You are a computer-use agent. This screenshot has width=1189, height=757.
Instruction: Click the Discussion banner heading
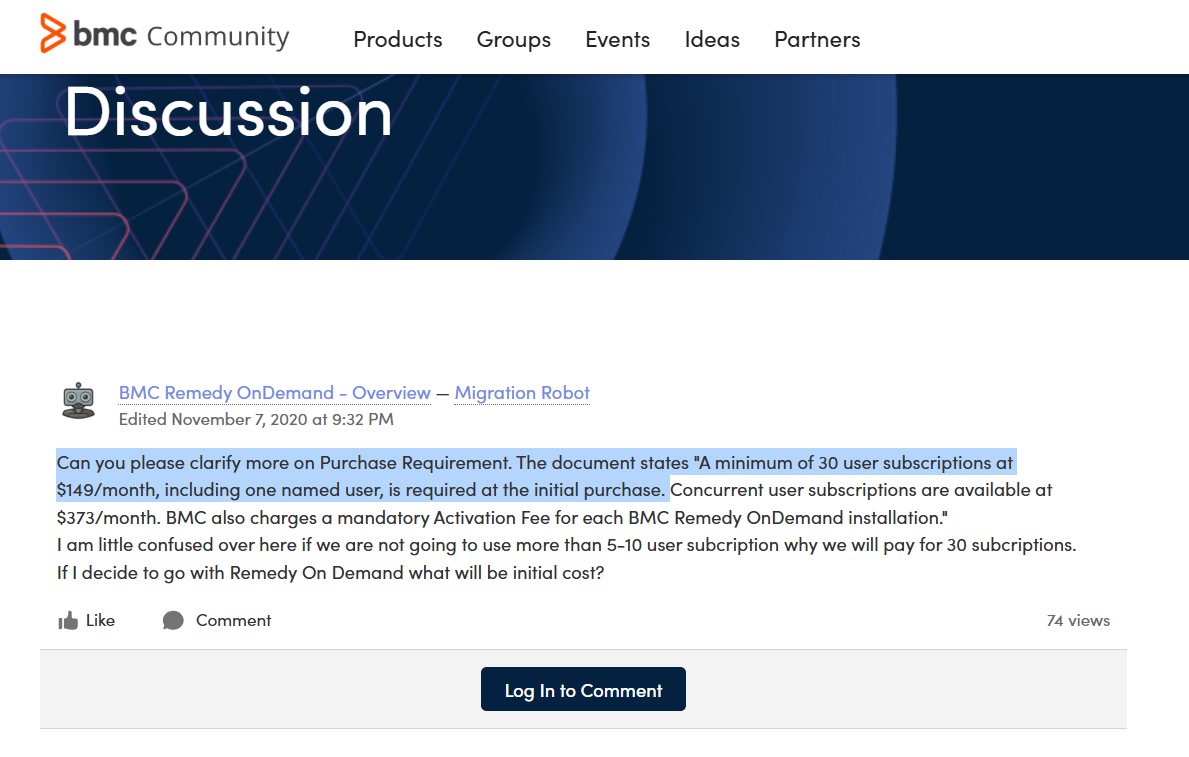pos(228,112)
